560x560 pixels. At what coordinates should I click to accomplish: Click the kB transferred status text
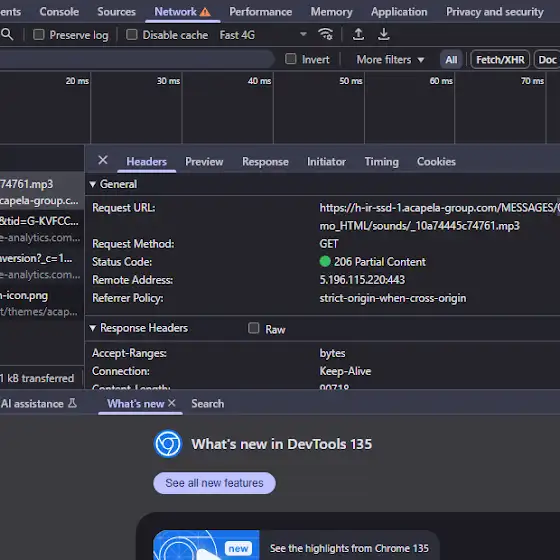click(37, 378)
